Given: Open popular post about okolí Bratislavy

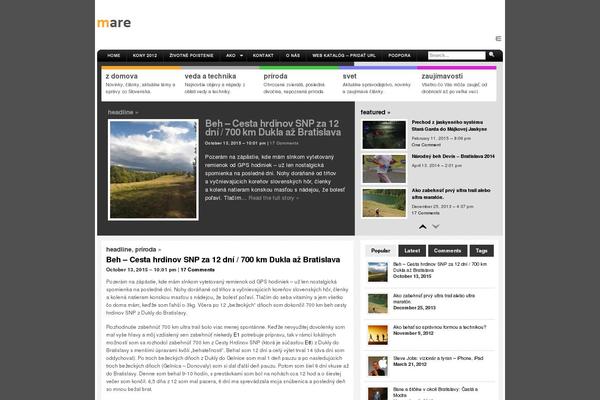Looking at the screenshot, I should point(435,392).
